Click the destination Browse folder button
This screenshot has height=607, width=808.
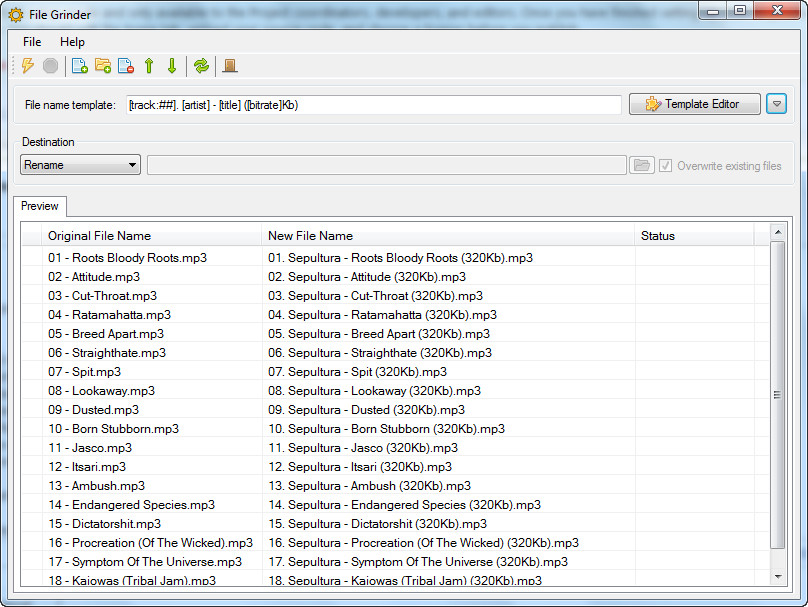[642, 165]
